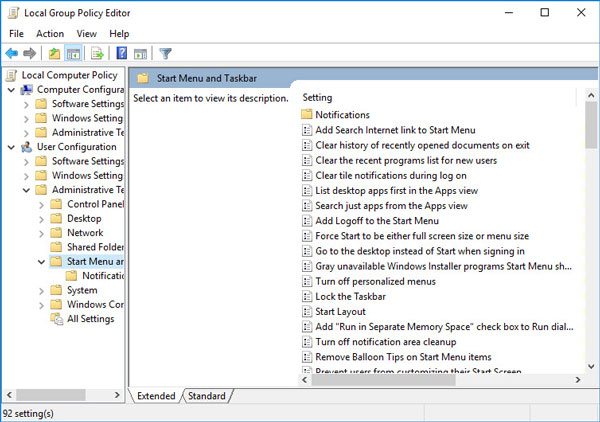The height and width of the screenshot is (422, 600).
Task: Select All Settings in the tree
Action: click(90, 319)
